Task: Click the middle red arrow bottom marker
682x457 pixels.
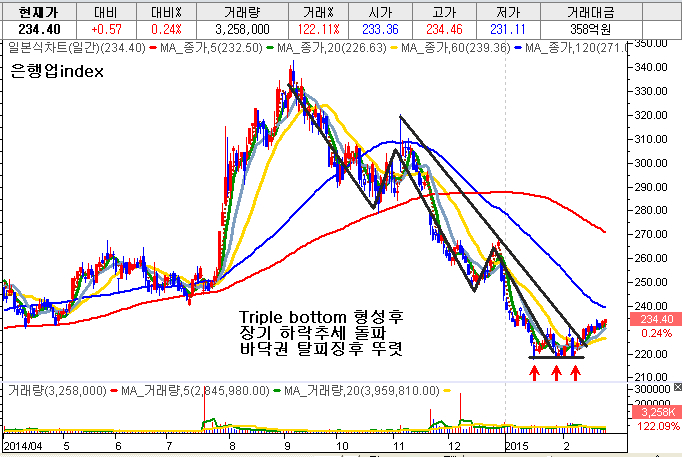Action: (x=555, y=372)
